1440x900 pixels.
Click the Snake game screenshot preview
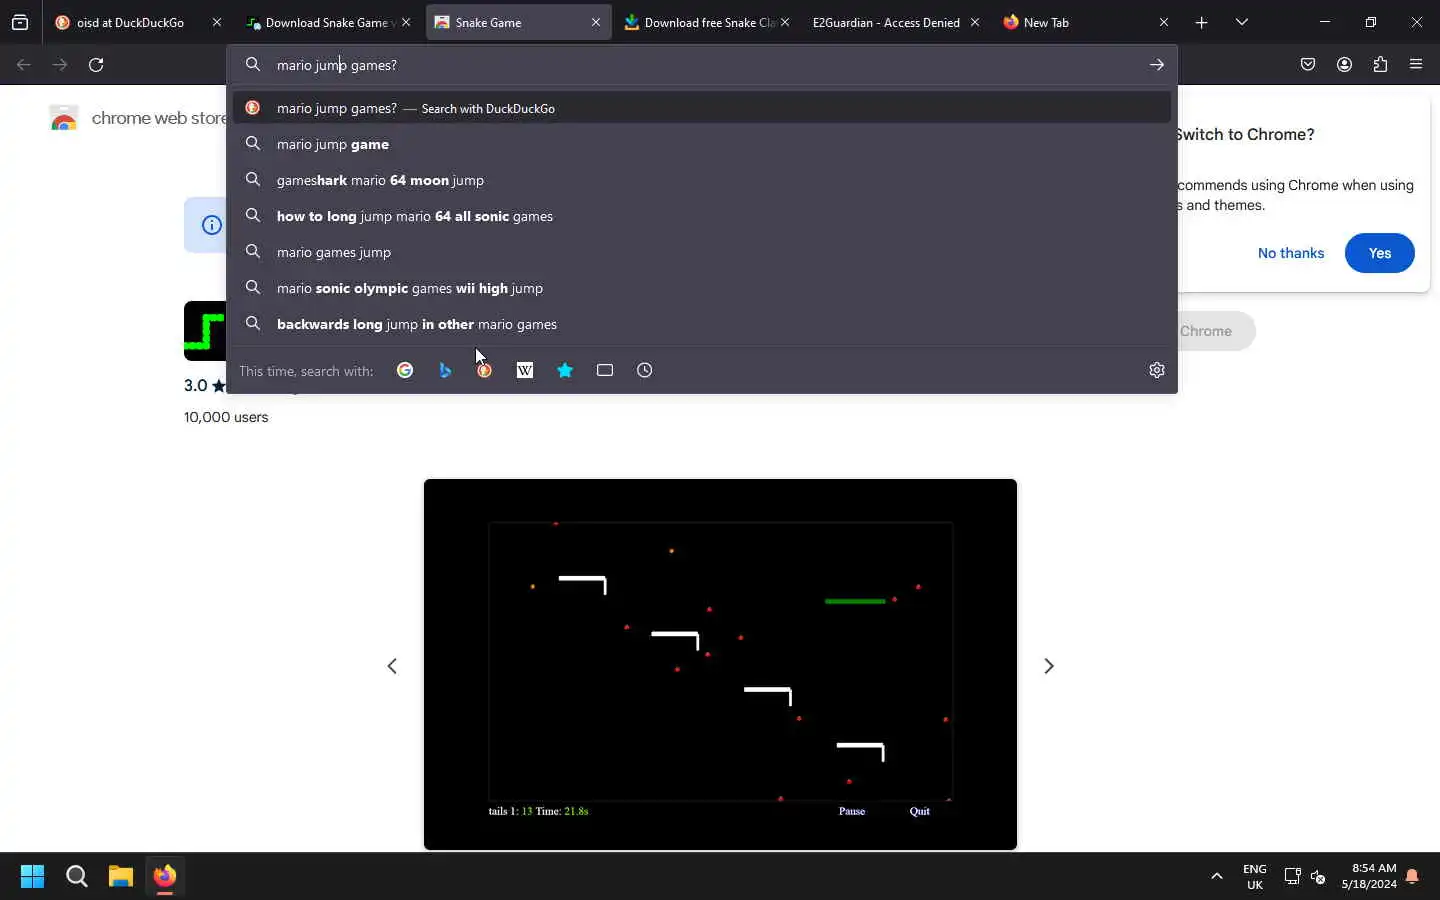(x=720, y=665)
